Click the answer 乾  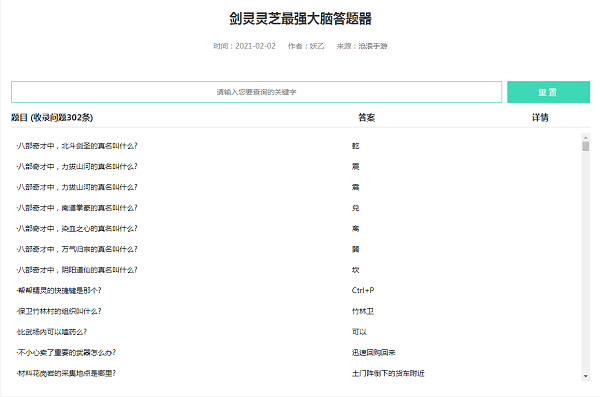[x=355, y=146]
